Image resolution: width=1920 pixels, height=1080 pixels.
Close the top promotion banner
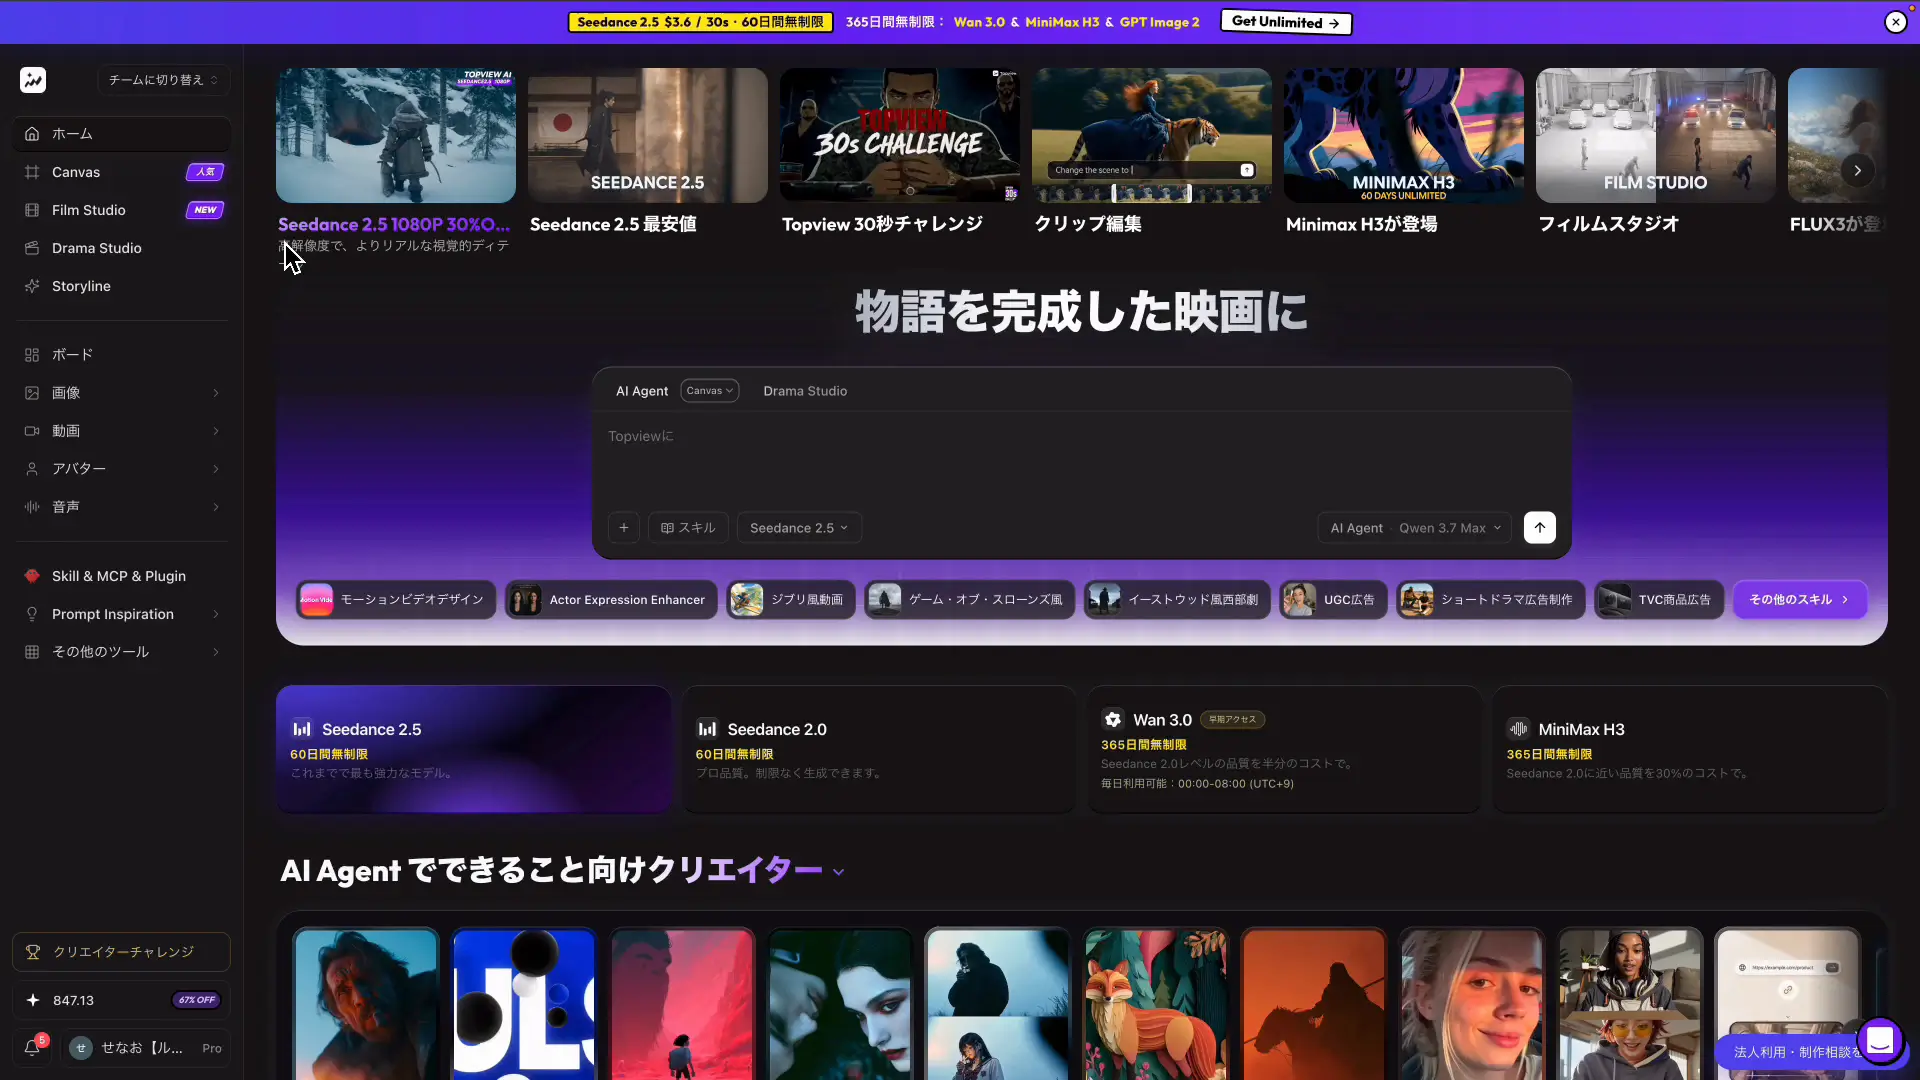pyautogui.click(x=1895, y=22)
